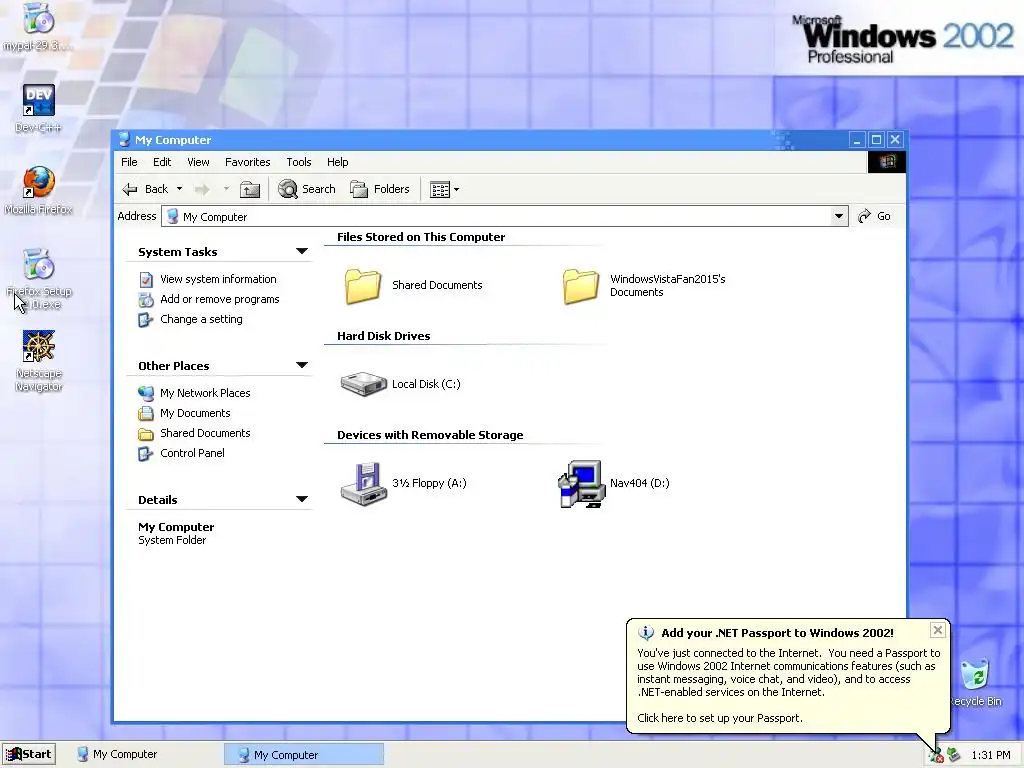Open the Netscape Navigator desktop shortcut

point(39,360)
